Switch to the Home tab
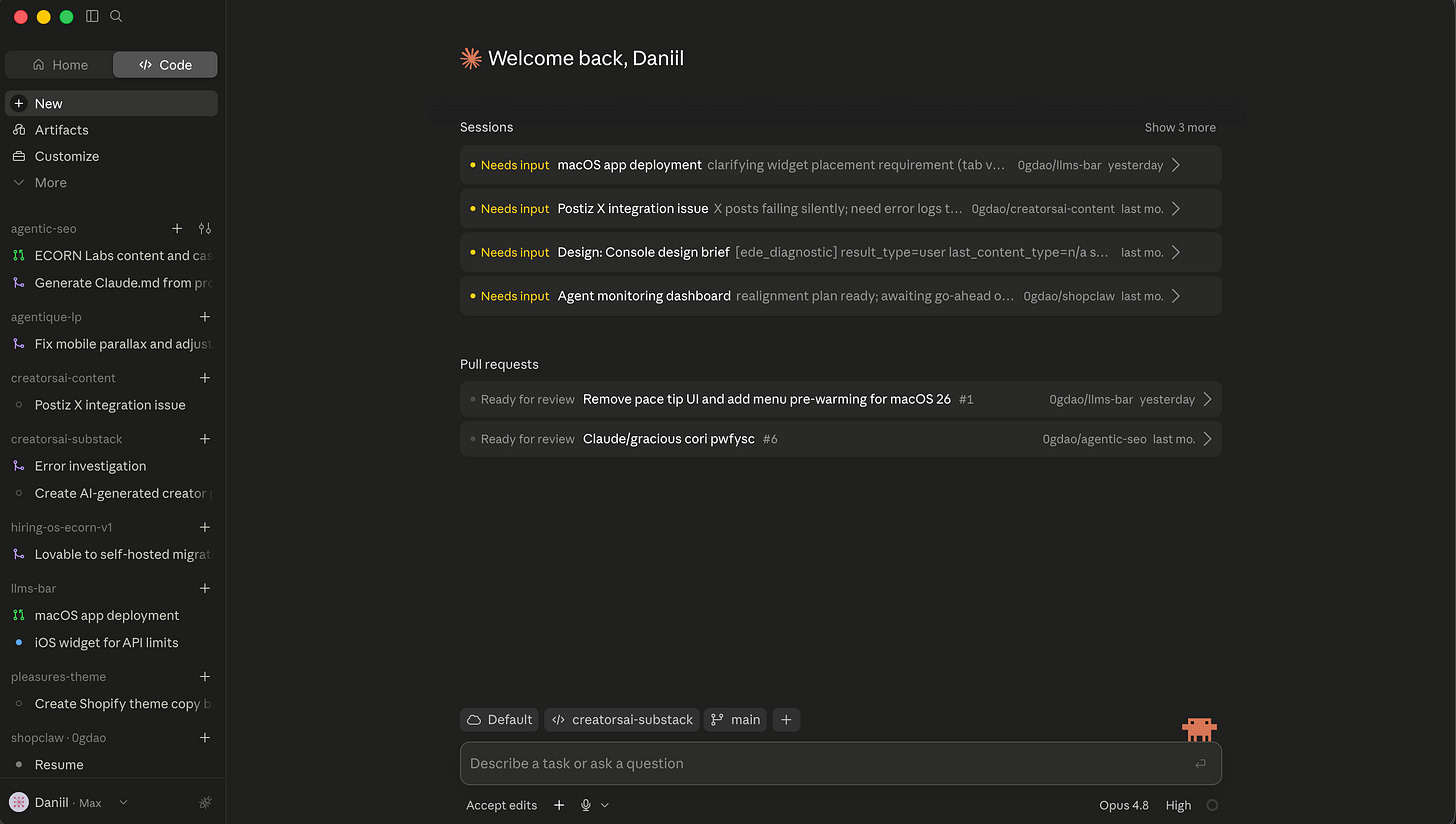1456x824 pixels. point(60,65)
